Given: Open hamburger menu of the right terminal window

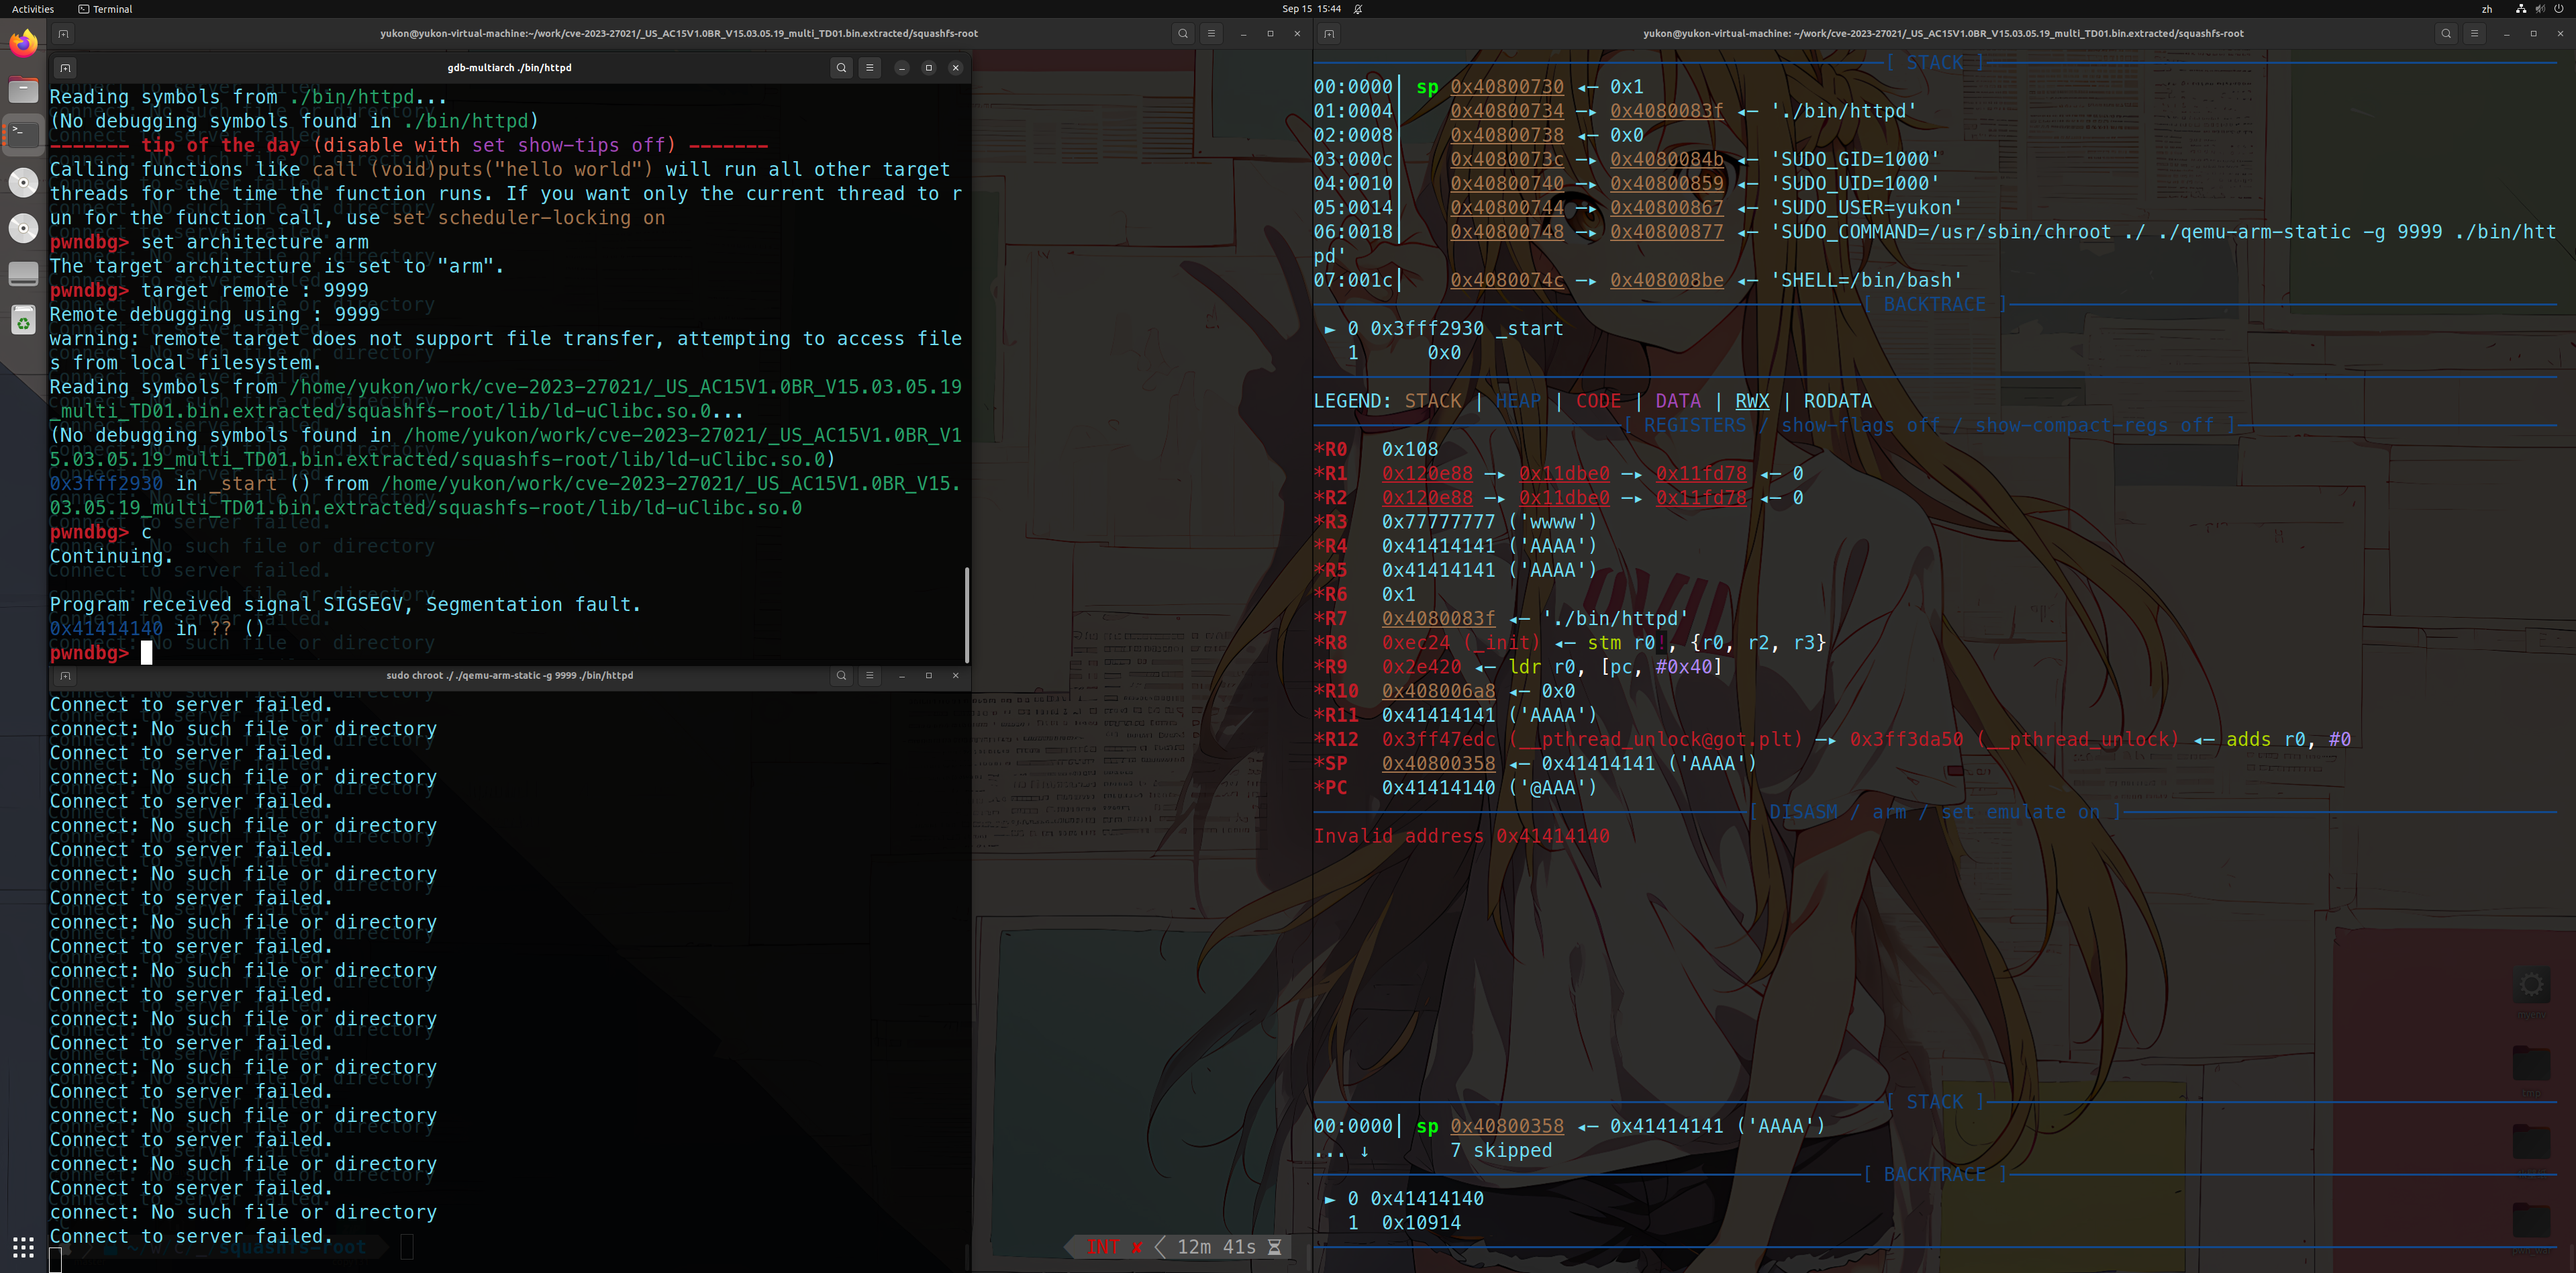Looking at the screenshot, I should (x=2474, y=33).
